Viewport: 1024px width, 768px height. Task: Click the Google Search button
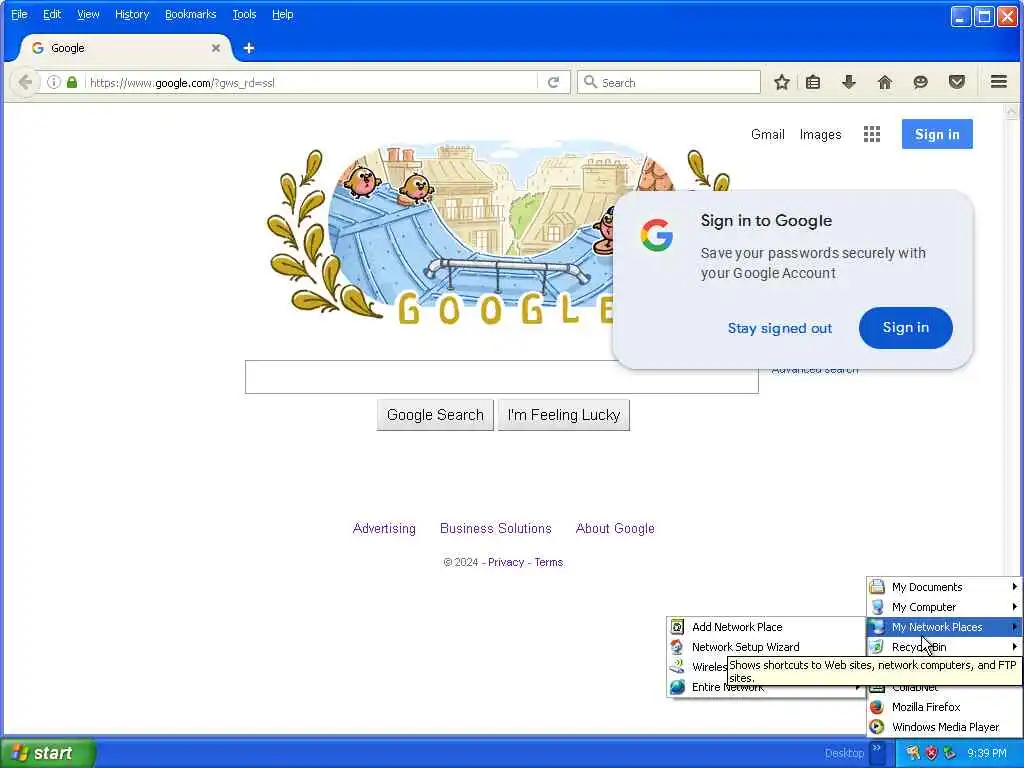click(435, 415)
